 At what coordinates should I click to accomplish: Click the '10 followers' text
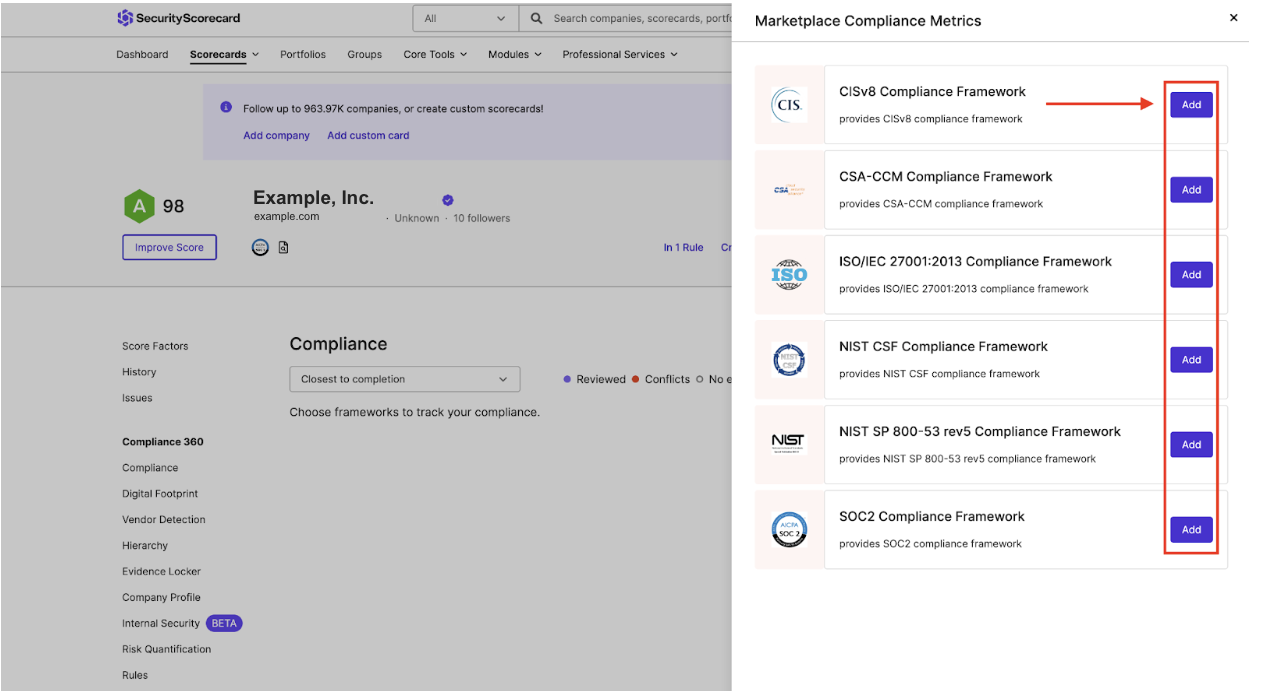coord(482,218)
